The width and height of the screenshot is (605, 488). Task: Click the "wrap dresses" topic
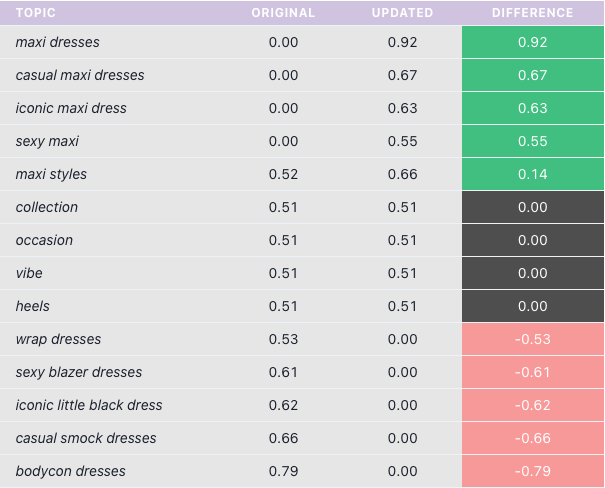(x=58, y=339)
